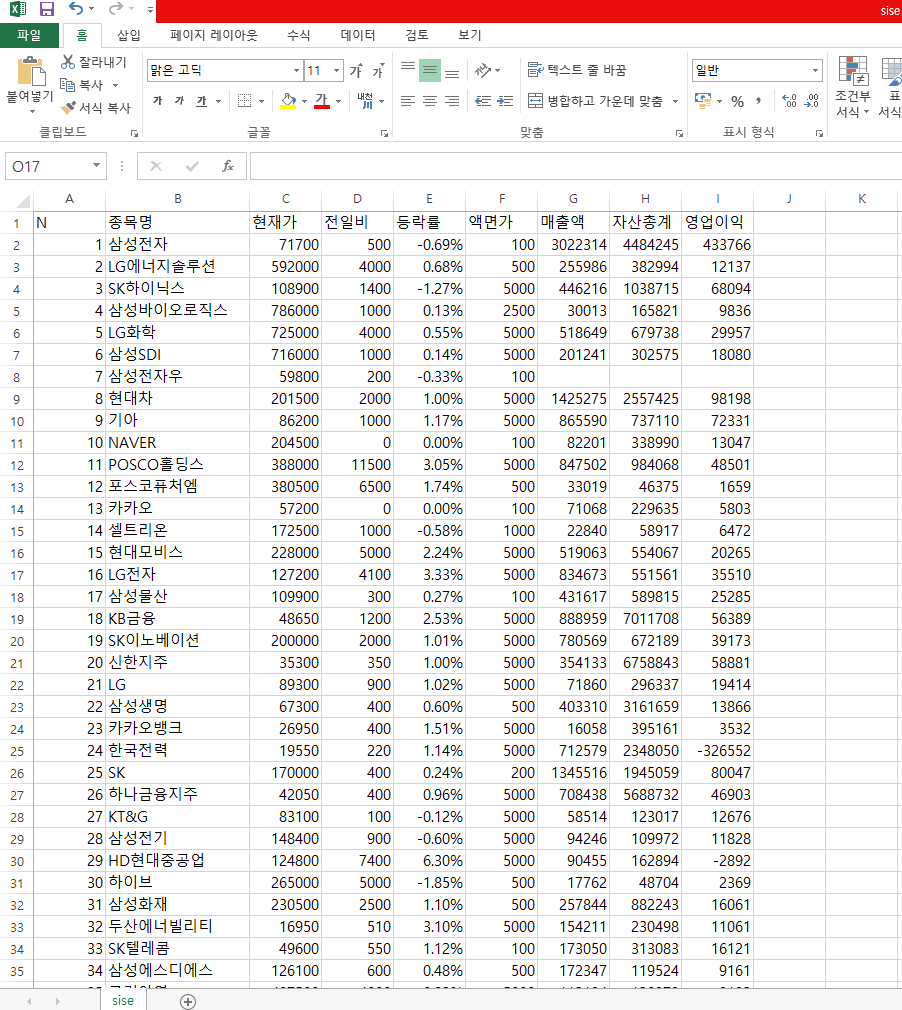Click the insert function fx icon
Image resolution: width=902 pixels, height=1010 pixels.
tap(228, 166)
